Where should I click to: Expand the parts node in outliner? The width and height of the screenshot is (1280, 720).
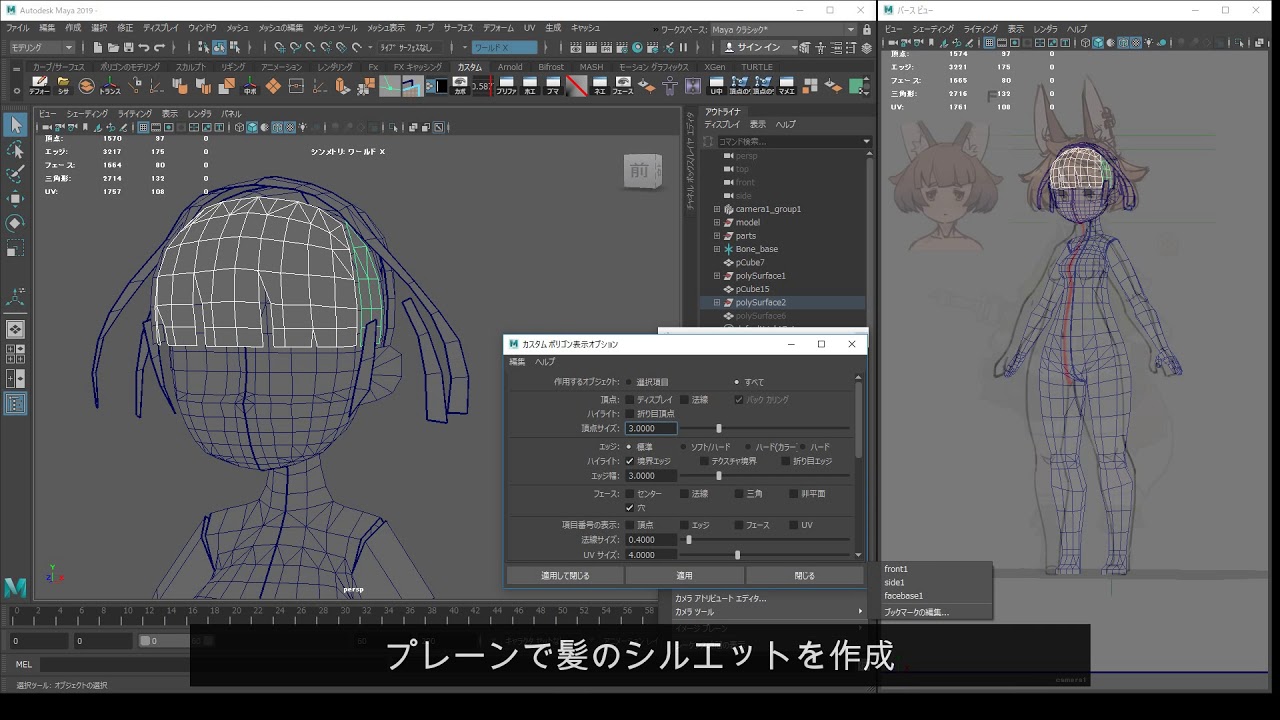coord(717,236)
